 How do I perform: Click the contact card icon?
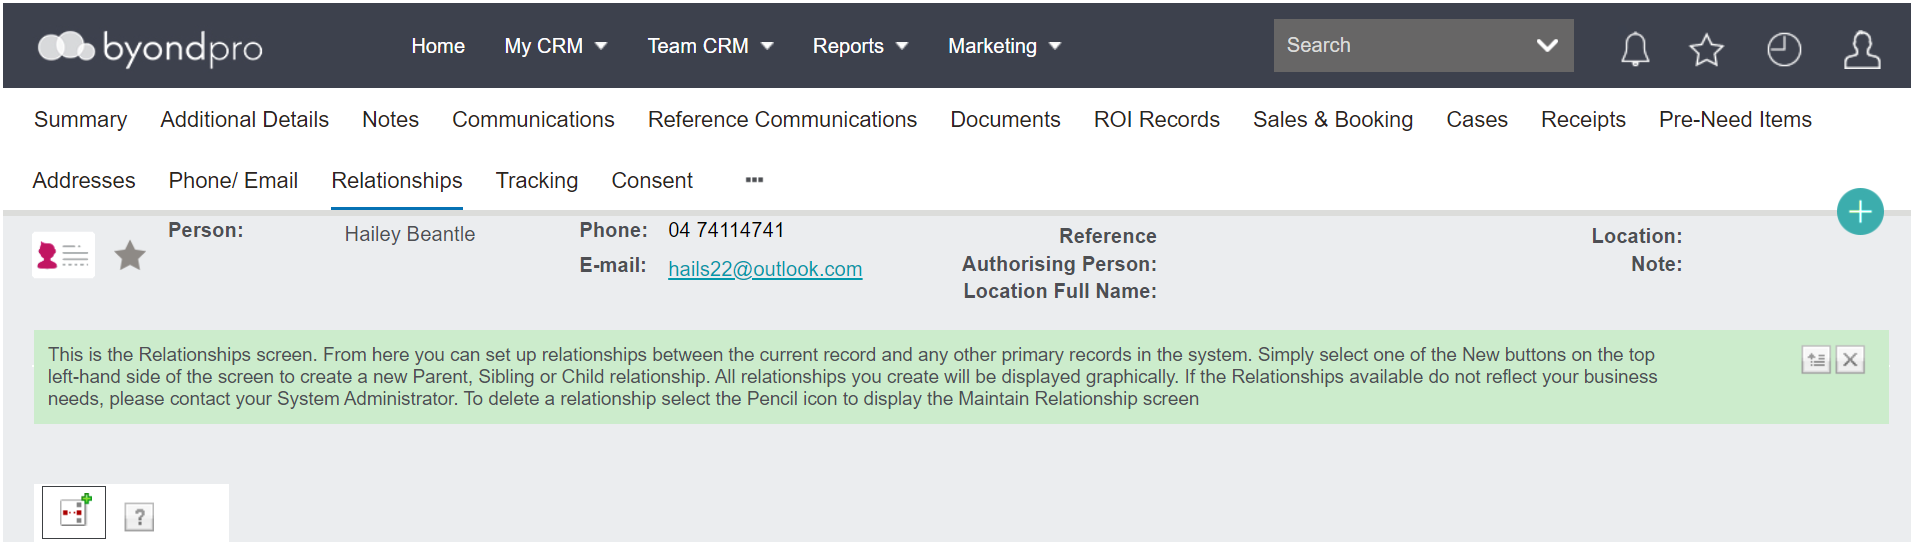(63, 255)
